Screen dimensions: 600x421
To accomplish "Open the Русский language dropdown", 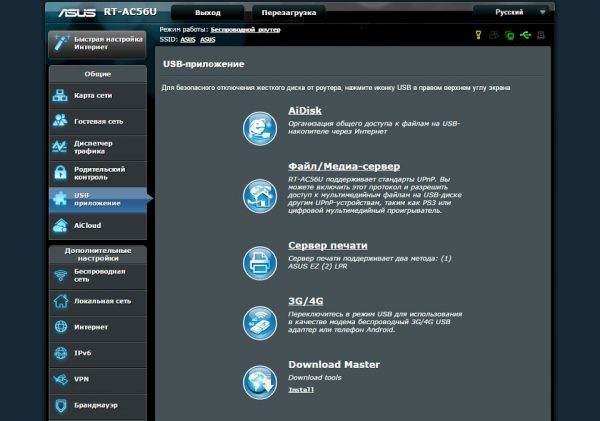I will point(510,12).
